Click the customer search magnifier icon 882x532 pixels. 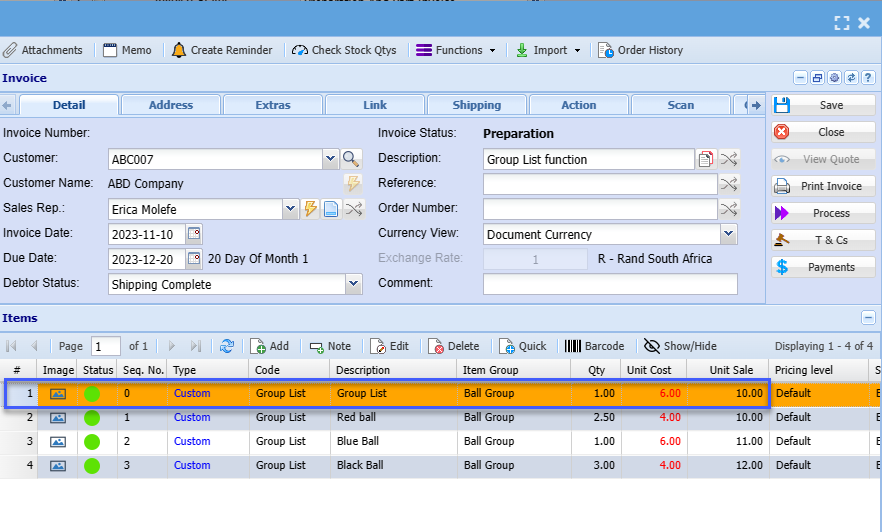coord(350,158)
